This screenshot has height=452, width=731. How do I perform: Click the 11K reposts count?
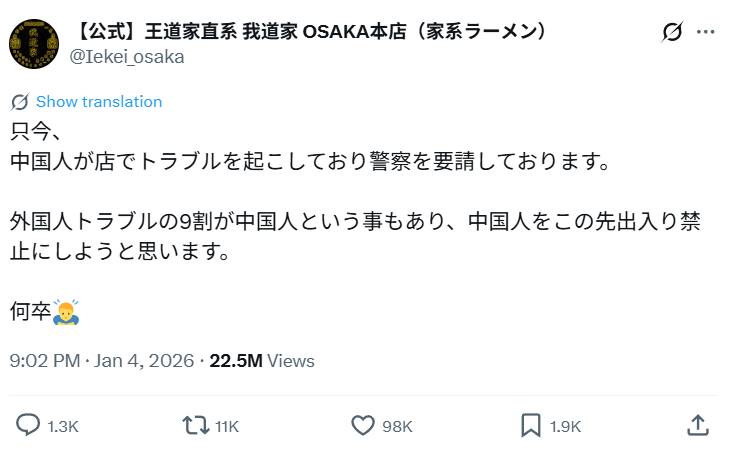pos(227,426)
